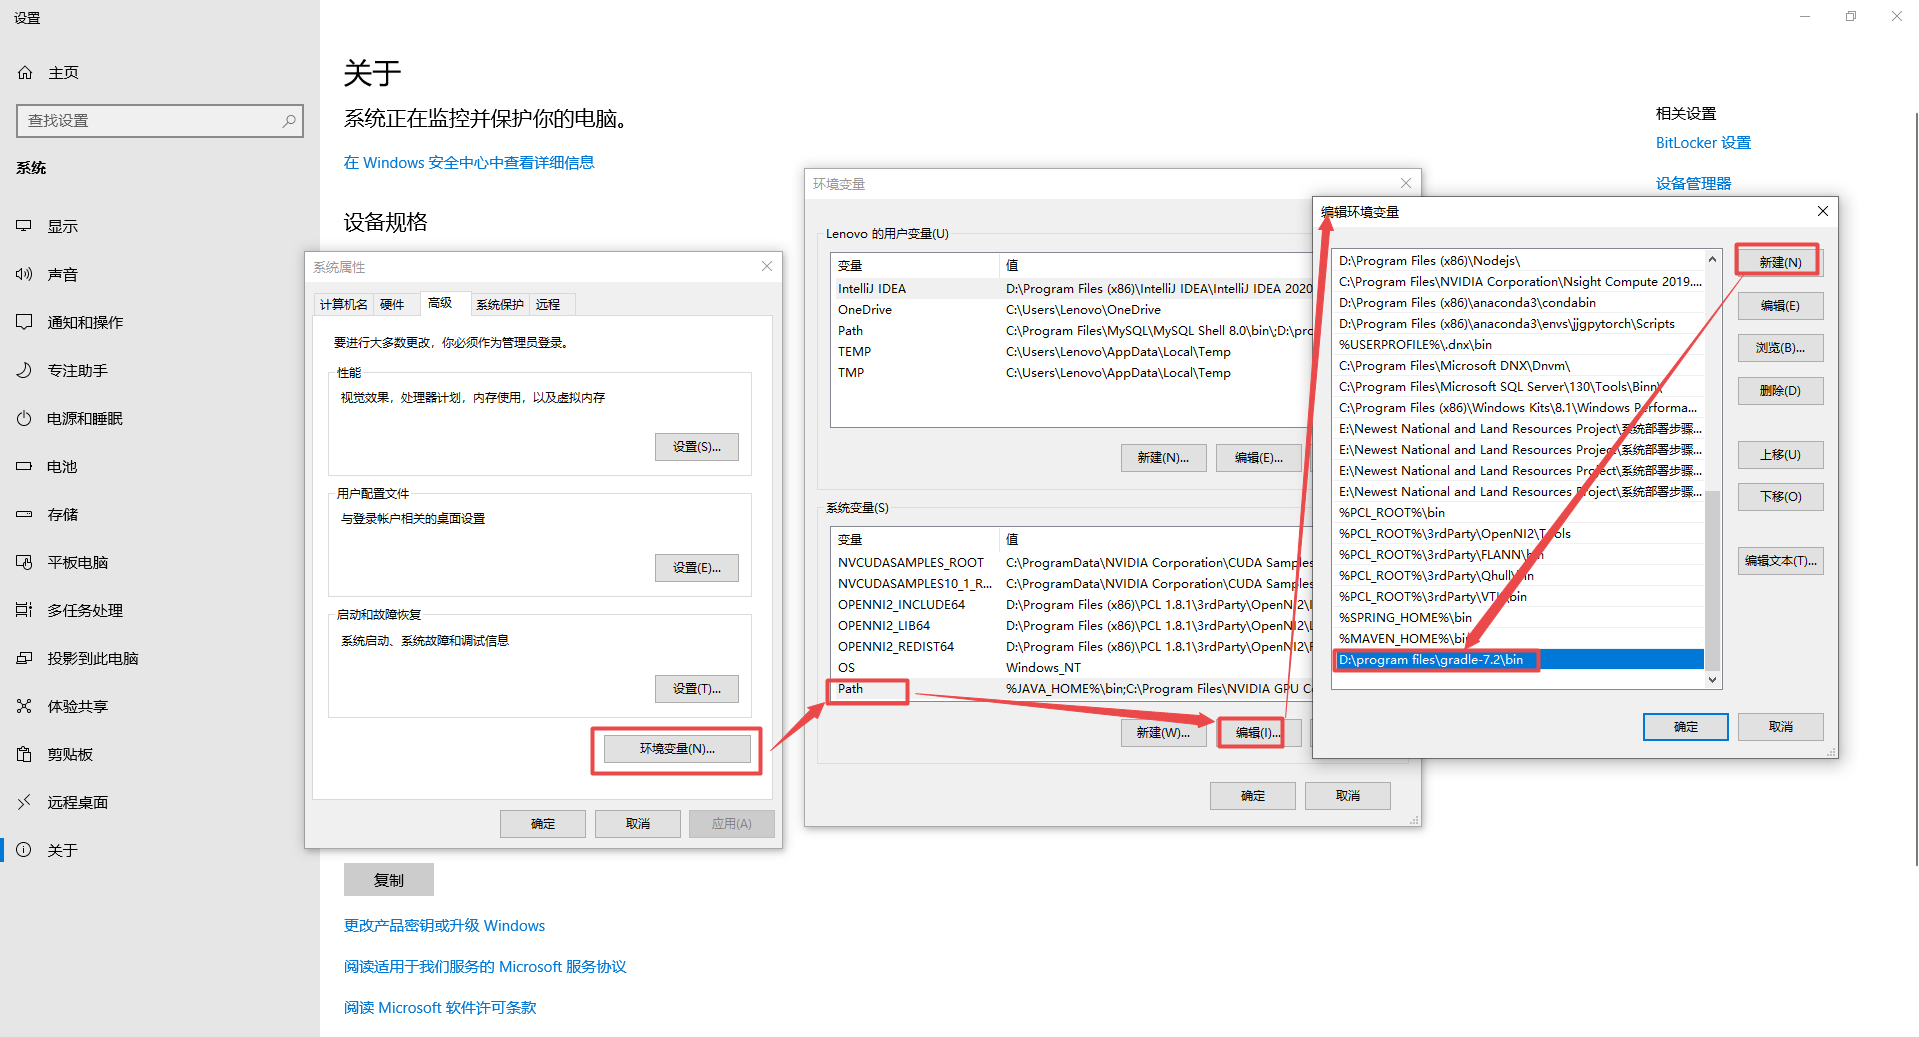1919x1037 pixels.
Task: Open About info icon in sidebar
Action: pyautogui.click(x=24, y=850)
